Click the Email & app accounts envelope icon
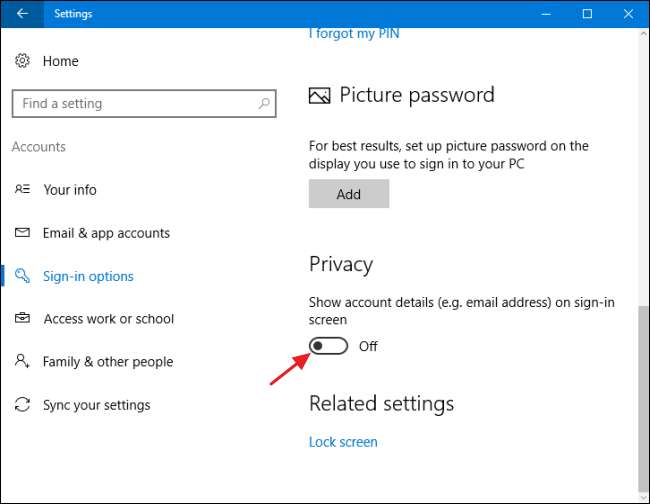This screenshot has height=504, width=650. 22,233
